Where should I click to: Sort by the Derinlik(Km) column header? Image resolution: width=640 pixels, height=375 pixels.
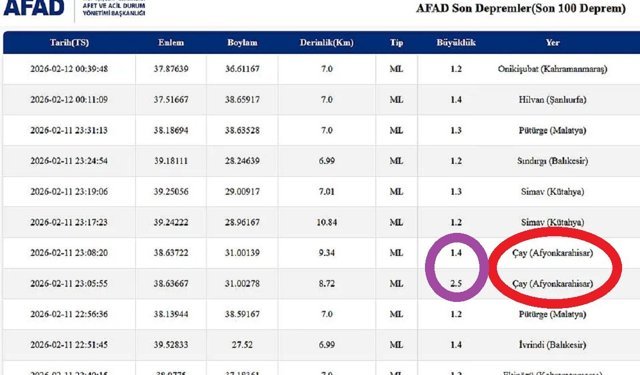pos(327,42)
